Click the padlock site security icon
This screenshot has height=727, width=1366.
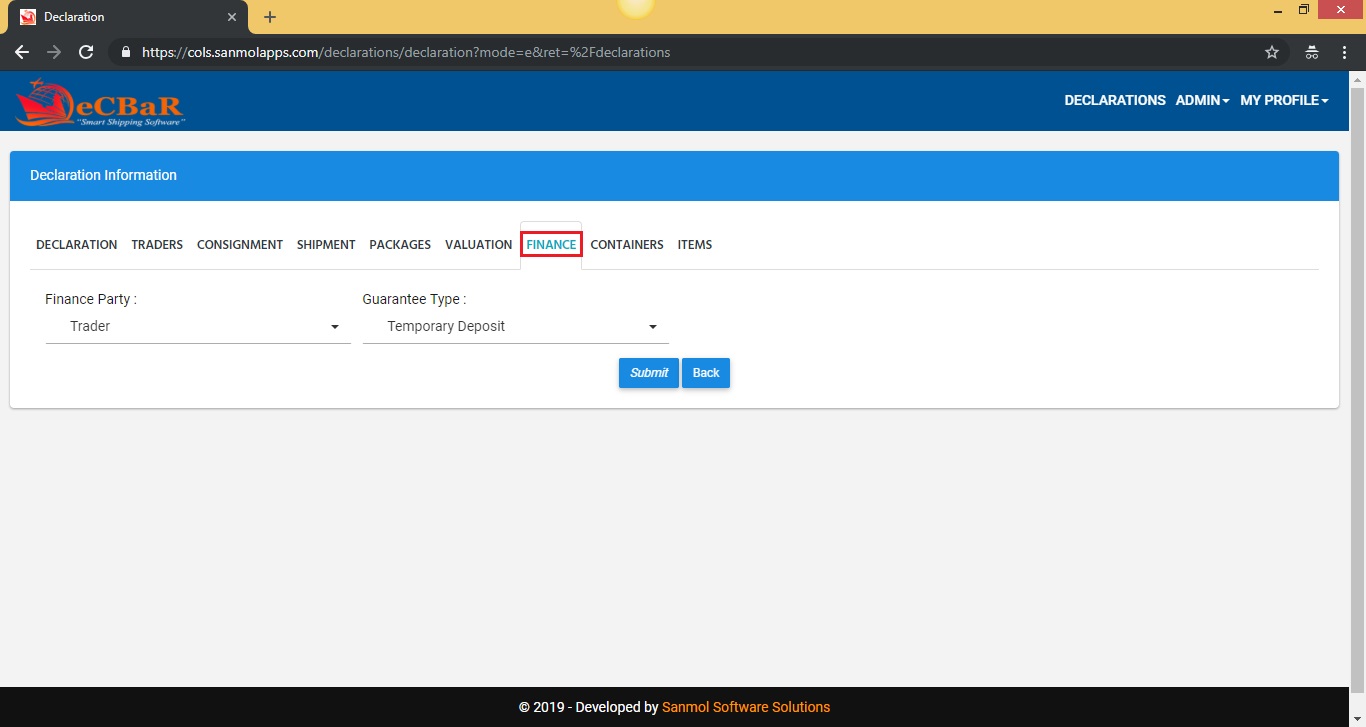point(125,52)
